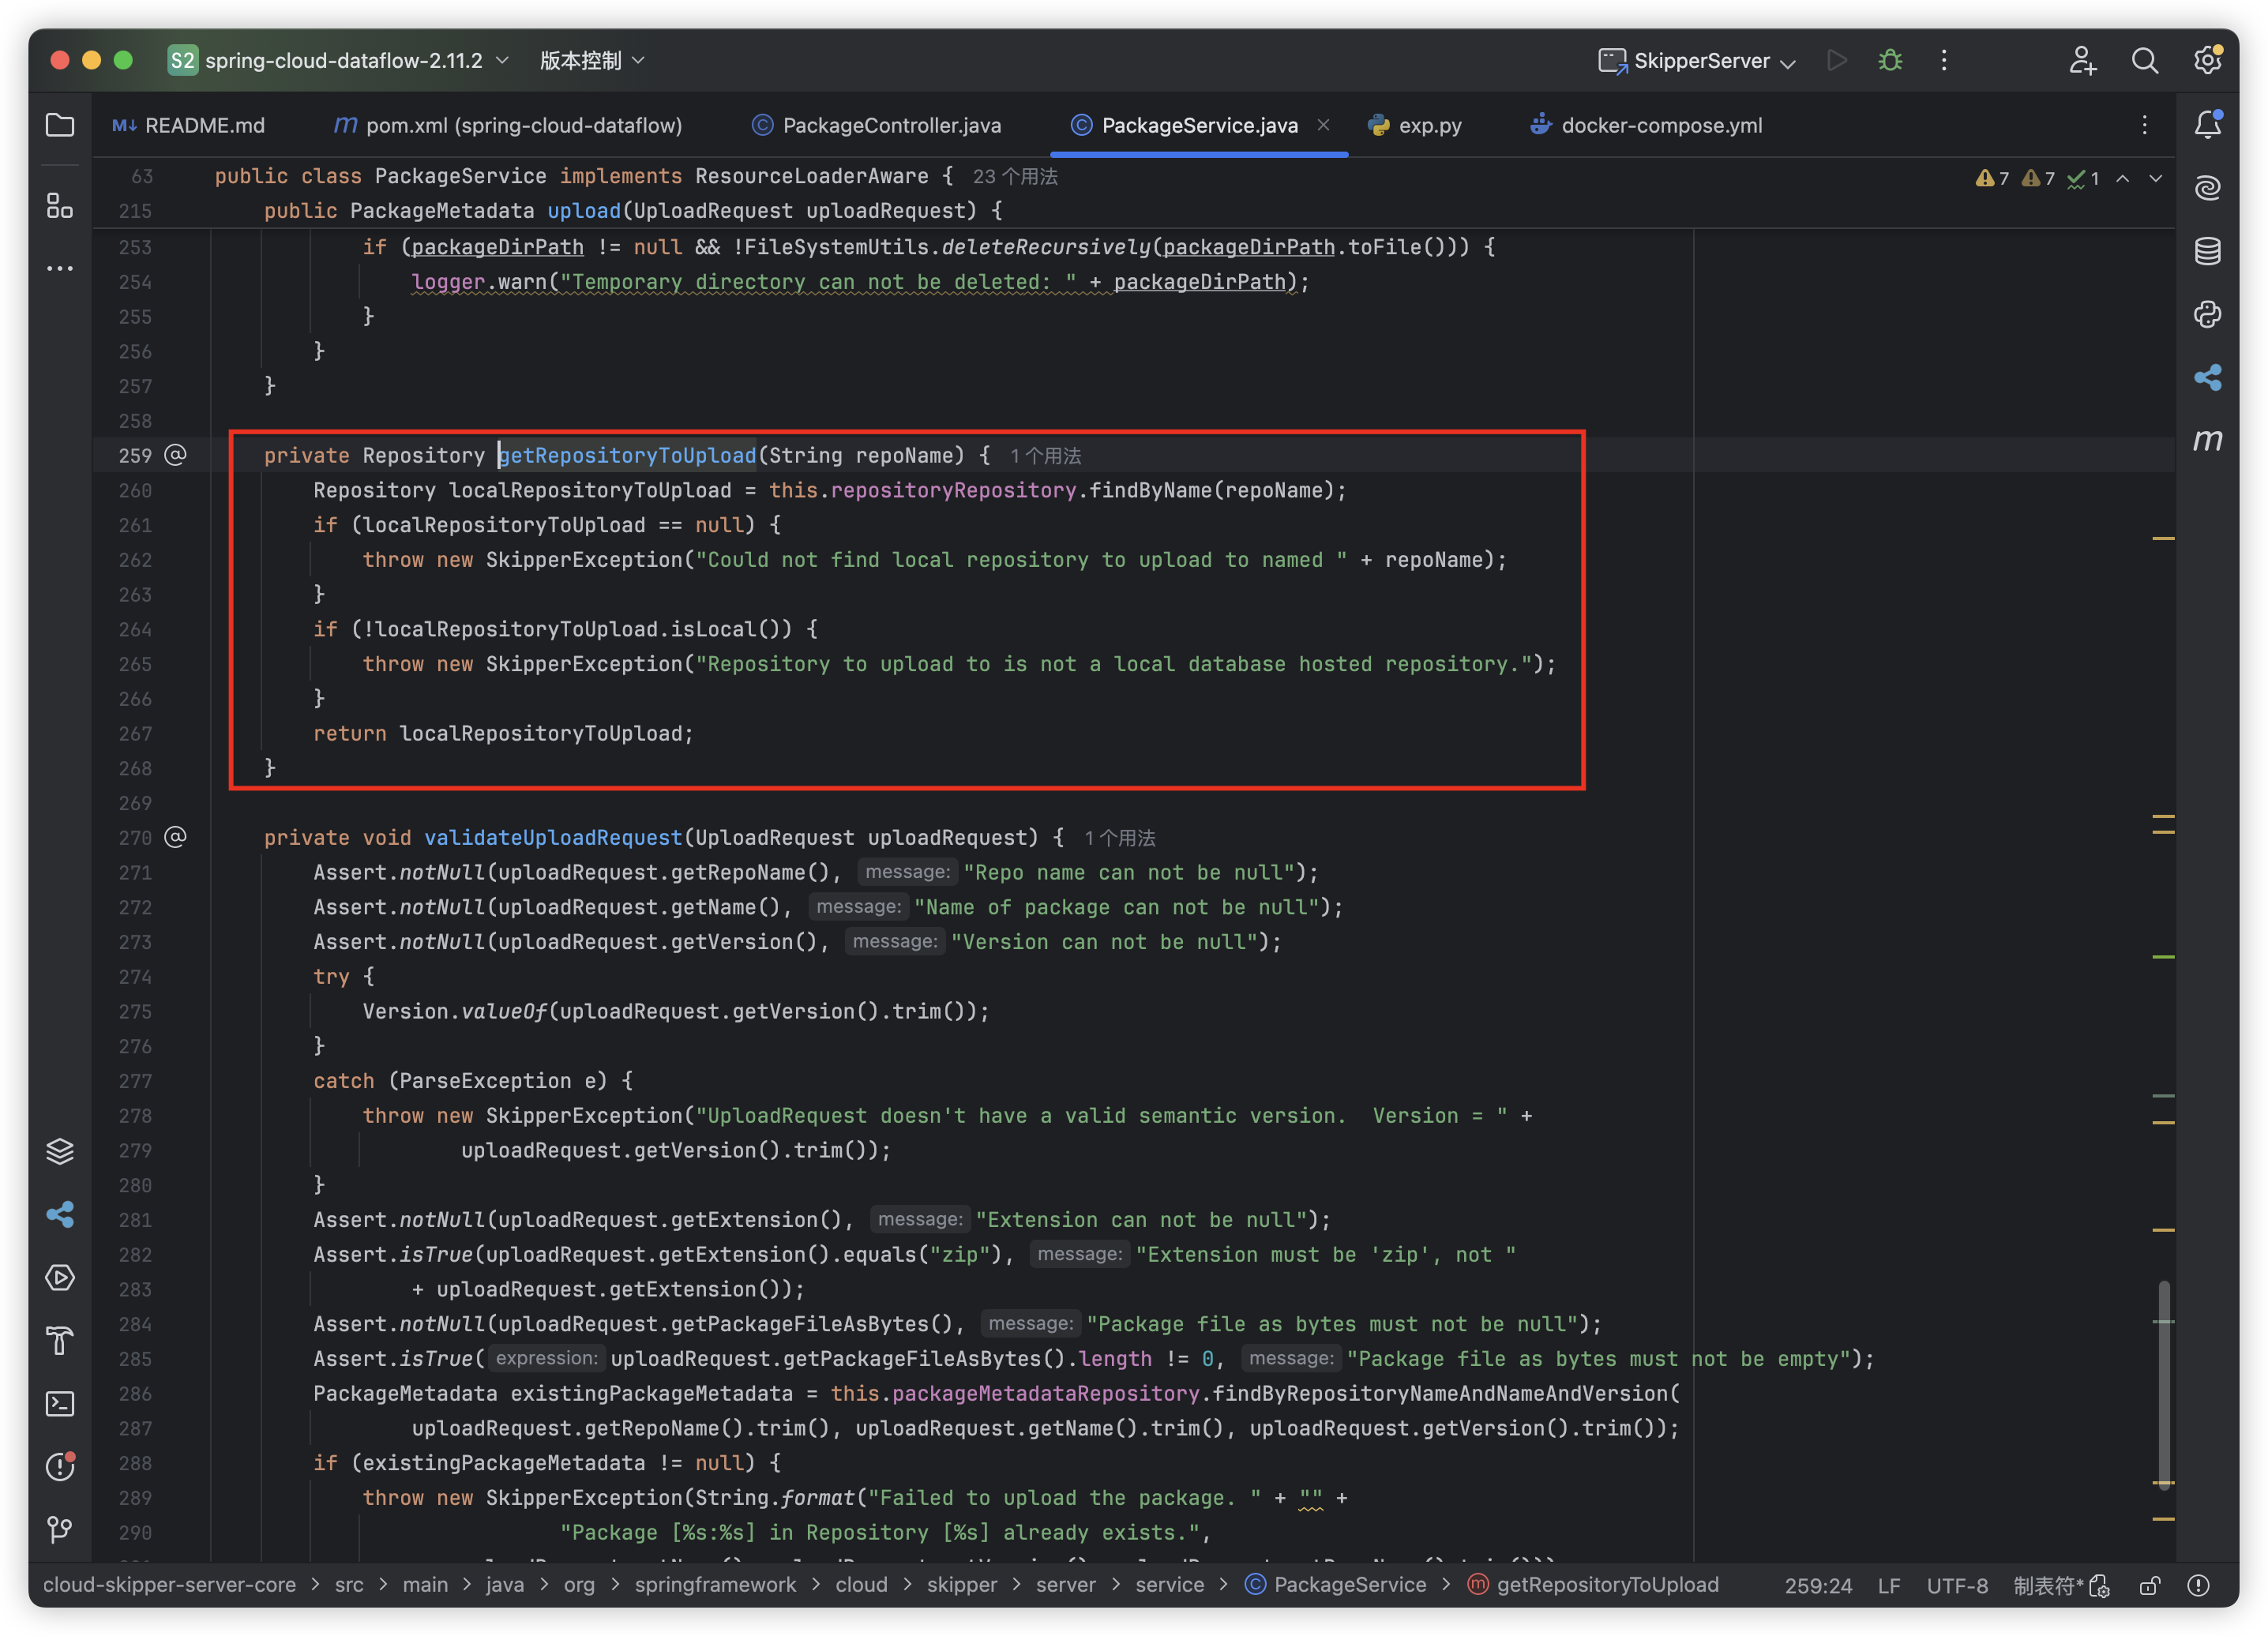Click the getRepositoryToUpload method name on line 259
Viewport: 2268px width, 1636px height.
pos(627,455)
